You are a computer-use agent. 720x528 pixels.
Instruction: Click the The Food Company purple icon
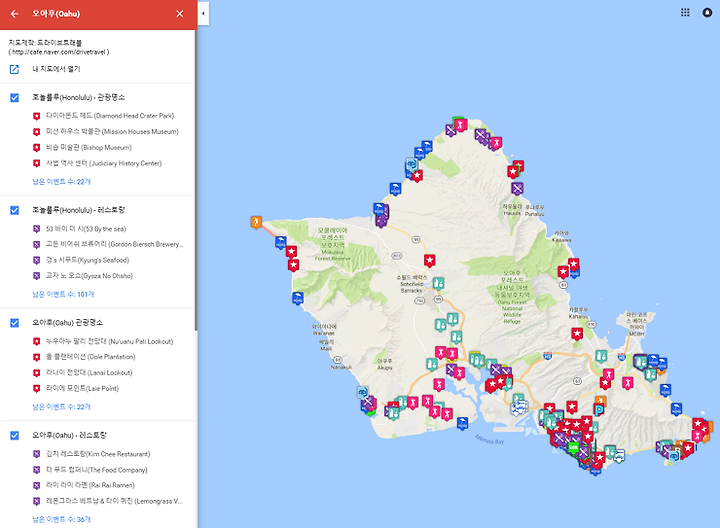[x=37, y=470]
